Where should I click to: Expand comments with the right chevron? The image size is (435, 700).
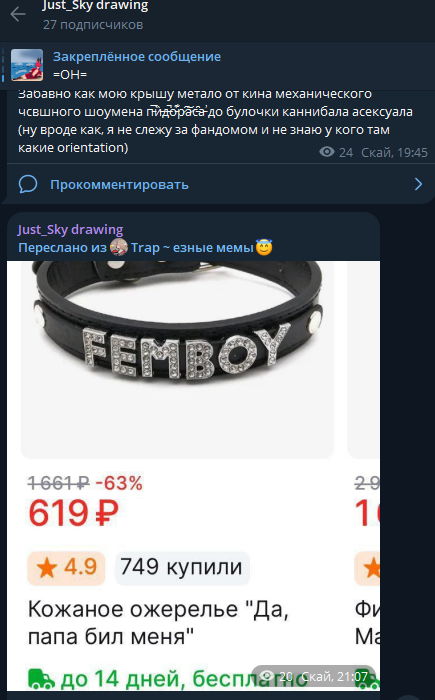point(418,184)
